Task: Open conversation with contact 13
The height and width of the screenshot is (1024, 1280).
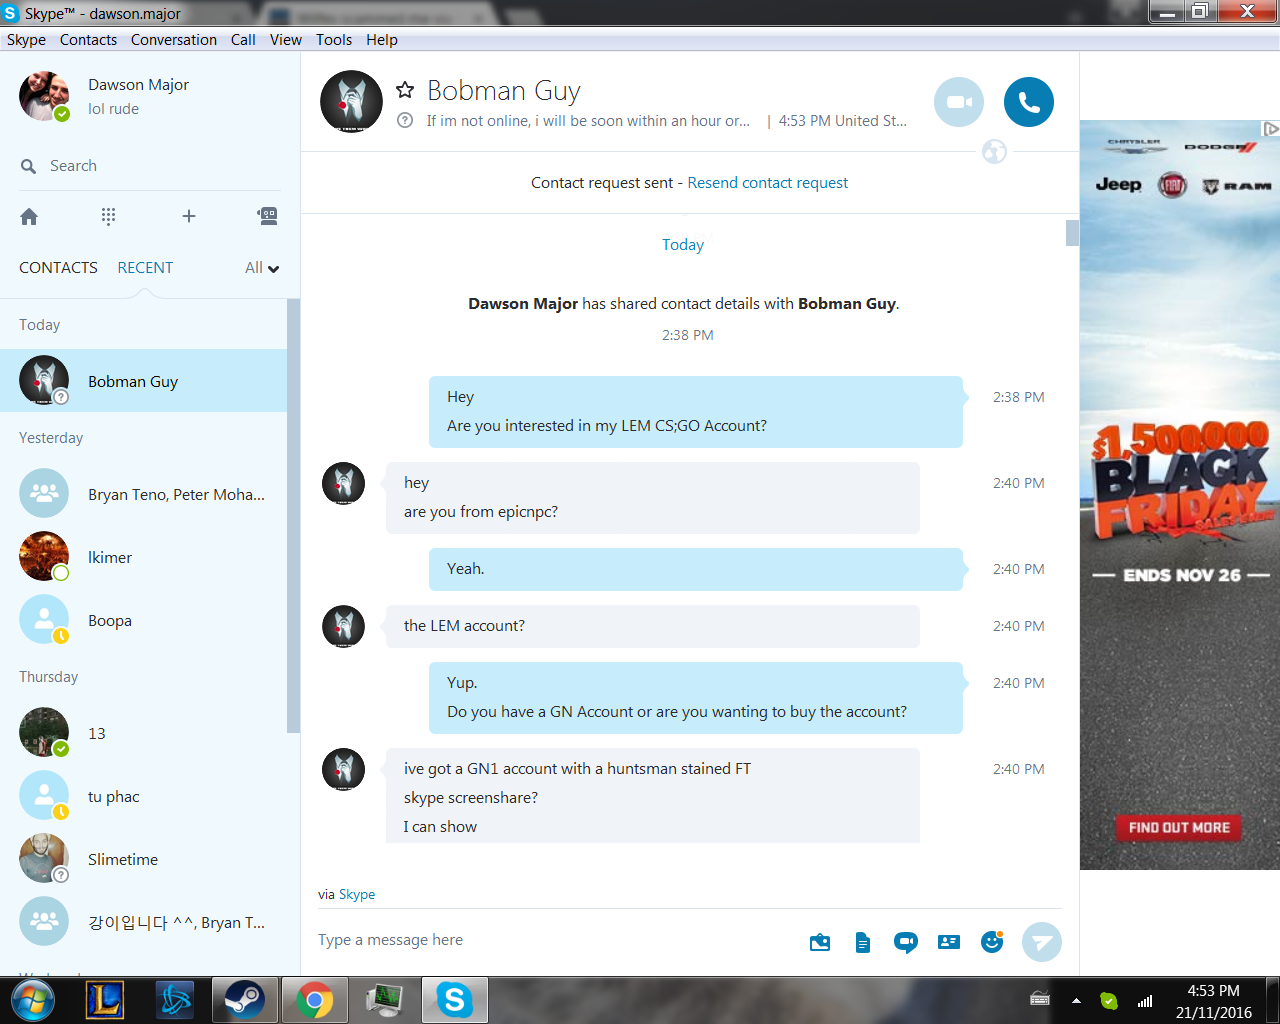Action: (x=144, y=733)
